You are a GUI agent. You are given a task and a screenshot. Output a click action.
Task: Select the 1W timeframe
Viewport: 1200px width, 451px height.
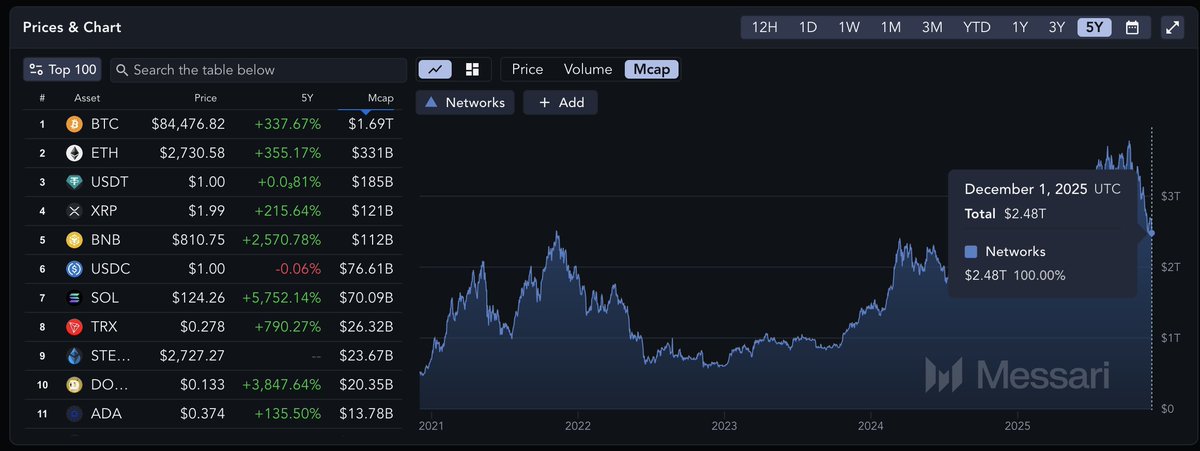849,27
